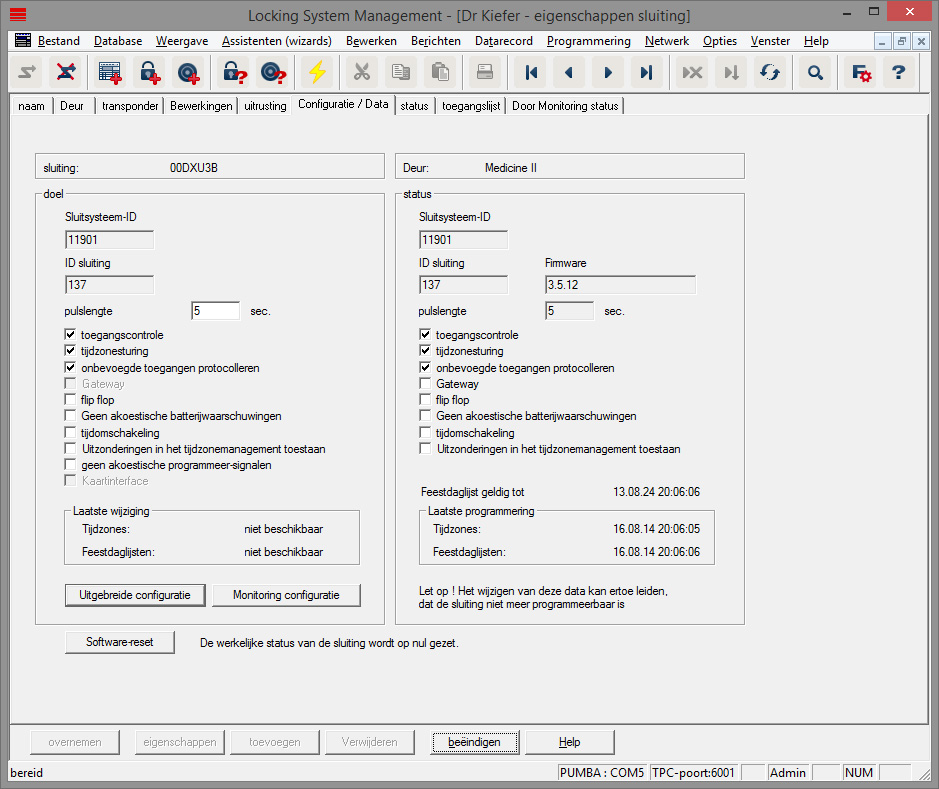Click the read transponder target icon
Image resolution: width=939 pixels, height=789 pixels.
(x=272, y=72)
